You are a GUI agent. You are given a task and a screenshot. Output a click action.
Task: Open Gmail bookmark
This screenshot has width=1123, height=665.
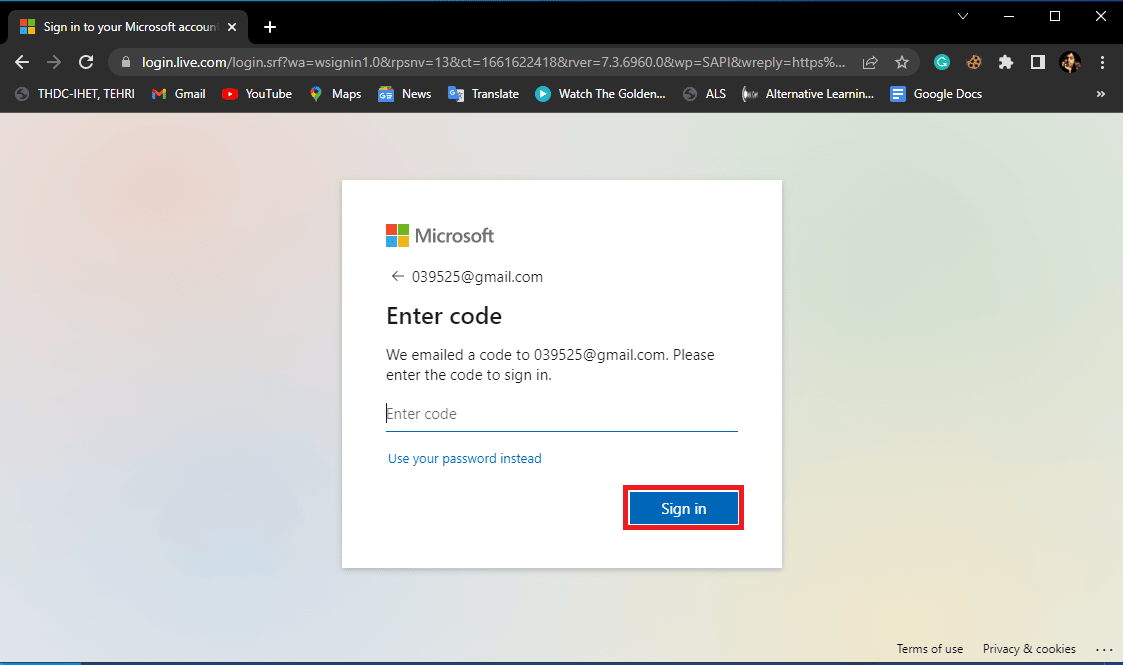(179, 94)
